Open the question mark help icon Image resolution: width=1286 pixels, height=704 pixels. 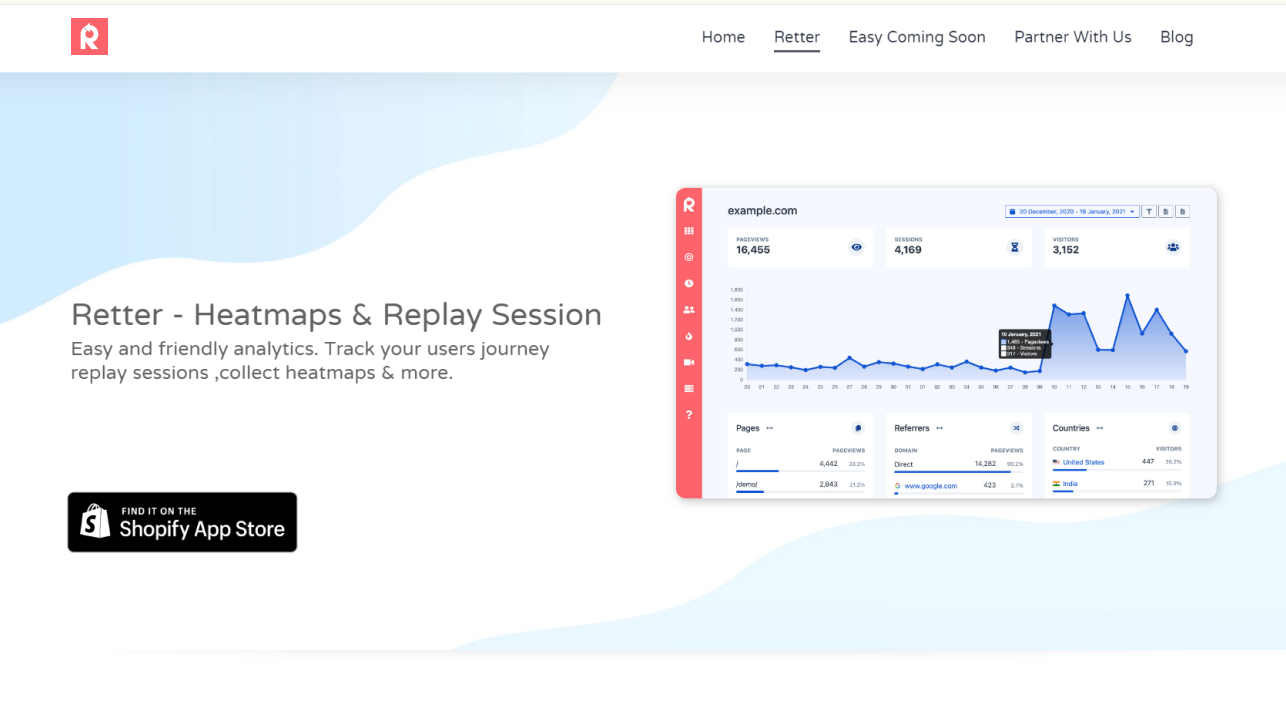(689, 414)
